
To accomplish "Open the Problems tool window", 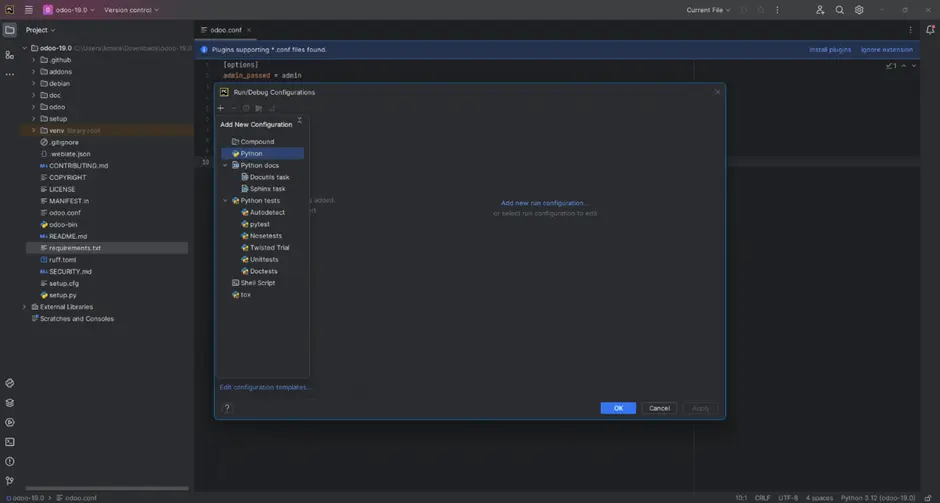I will click(x=10, y=462).
